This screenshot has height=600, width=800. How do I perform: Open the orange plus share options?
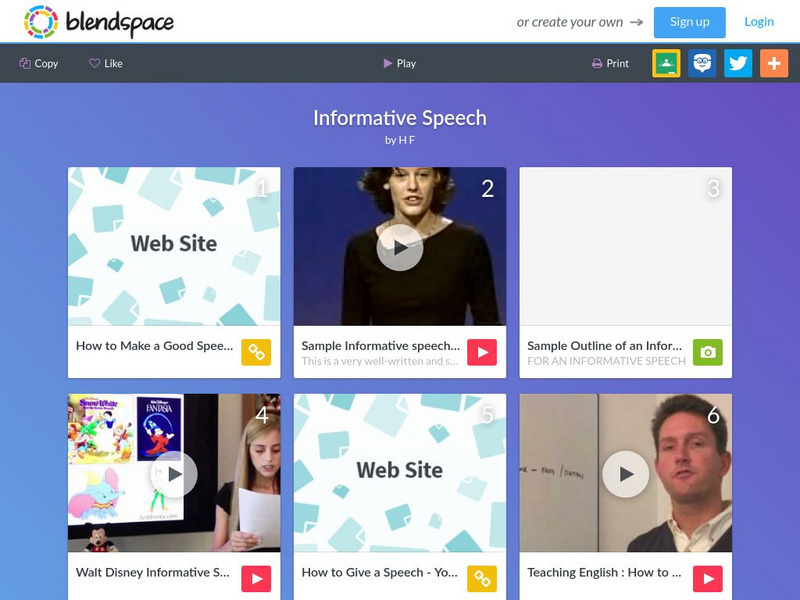coord(774,63)
